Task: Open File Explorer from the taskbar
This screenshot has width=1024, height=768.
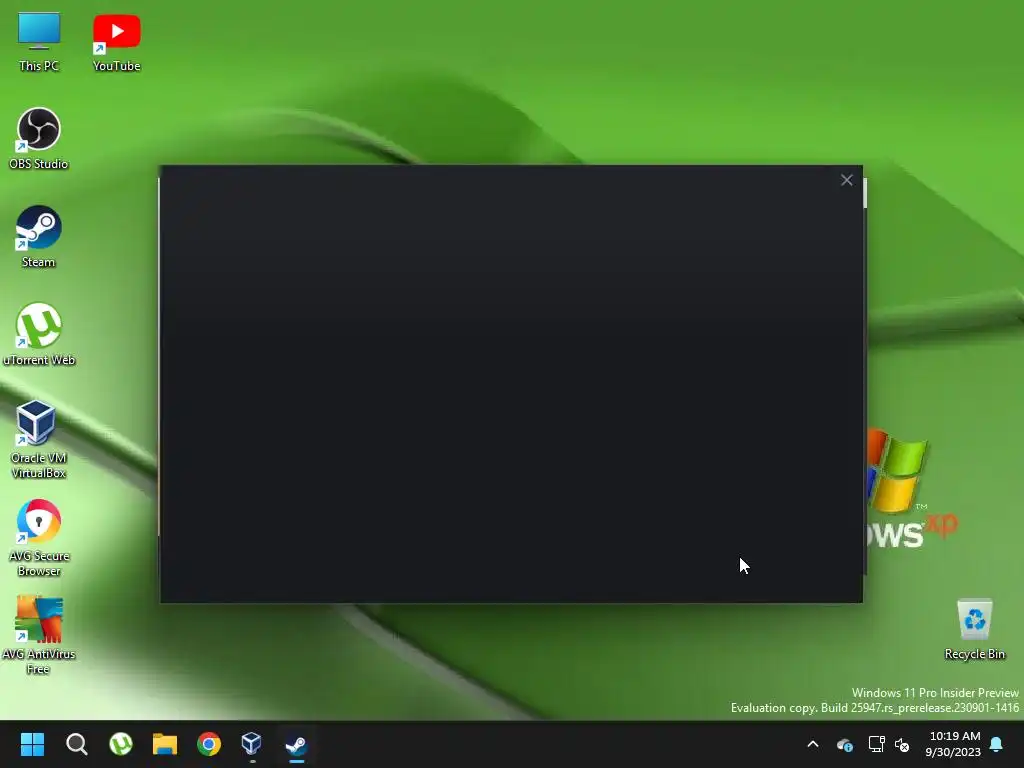Action: tap(165, 744)
